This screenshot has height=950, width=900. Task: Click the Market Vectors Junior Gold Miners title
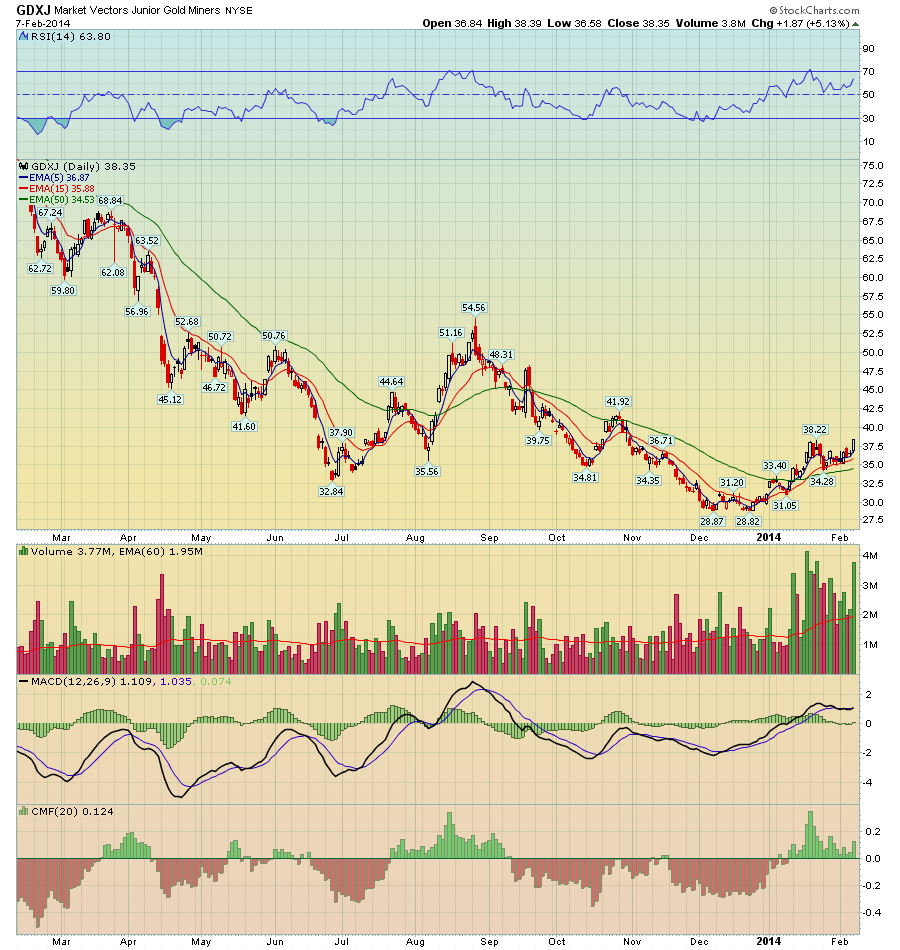pyautogui.click(x=138, y=10)
